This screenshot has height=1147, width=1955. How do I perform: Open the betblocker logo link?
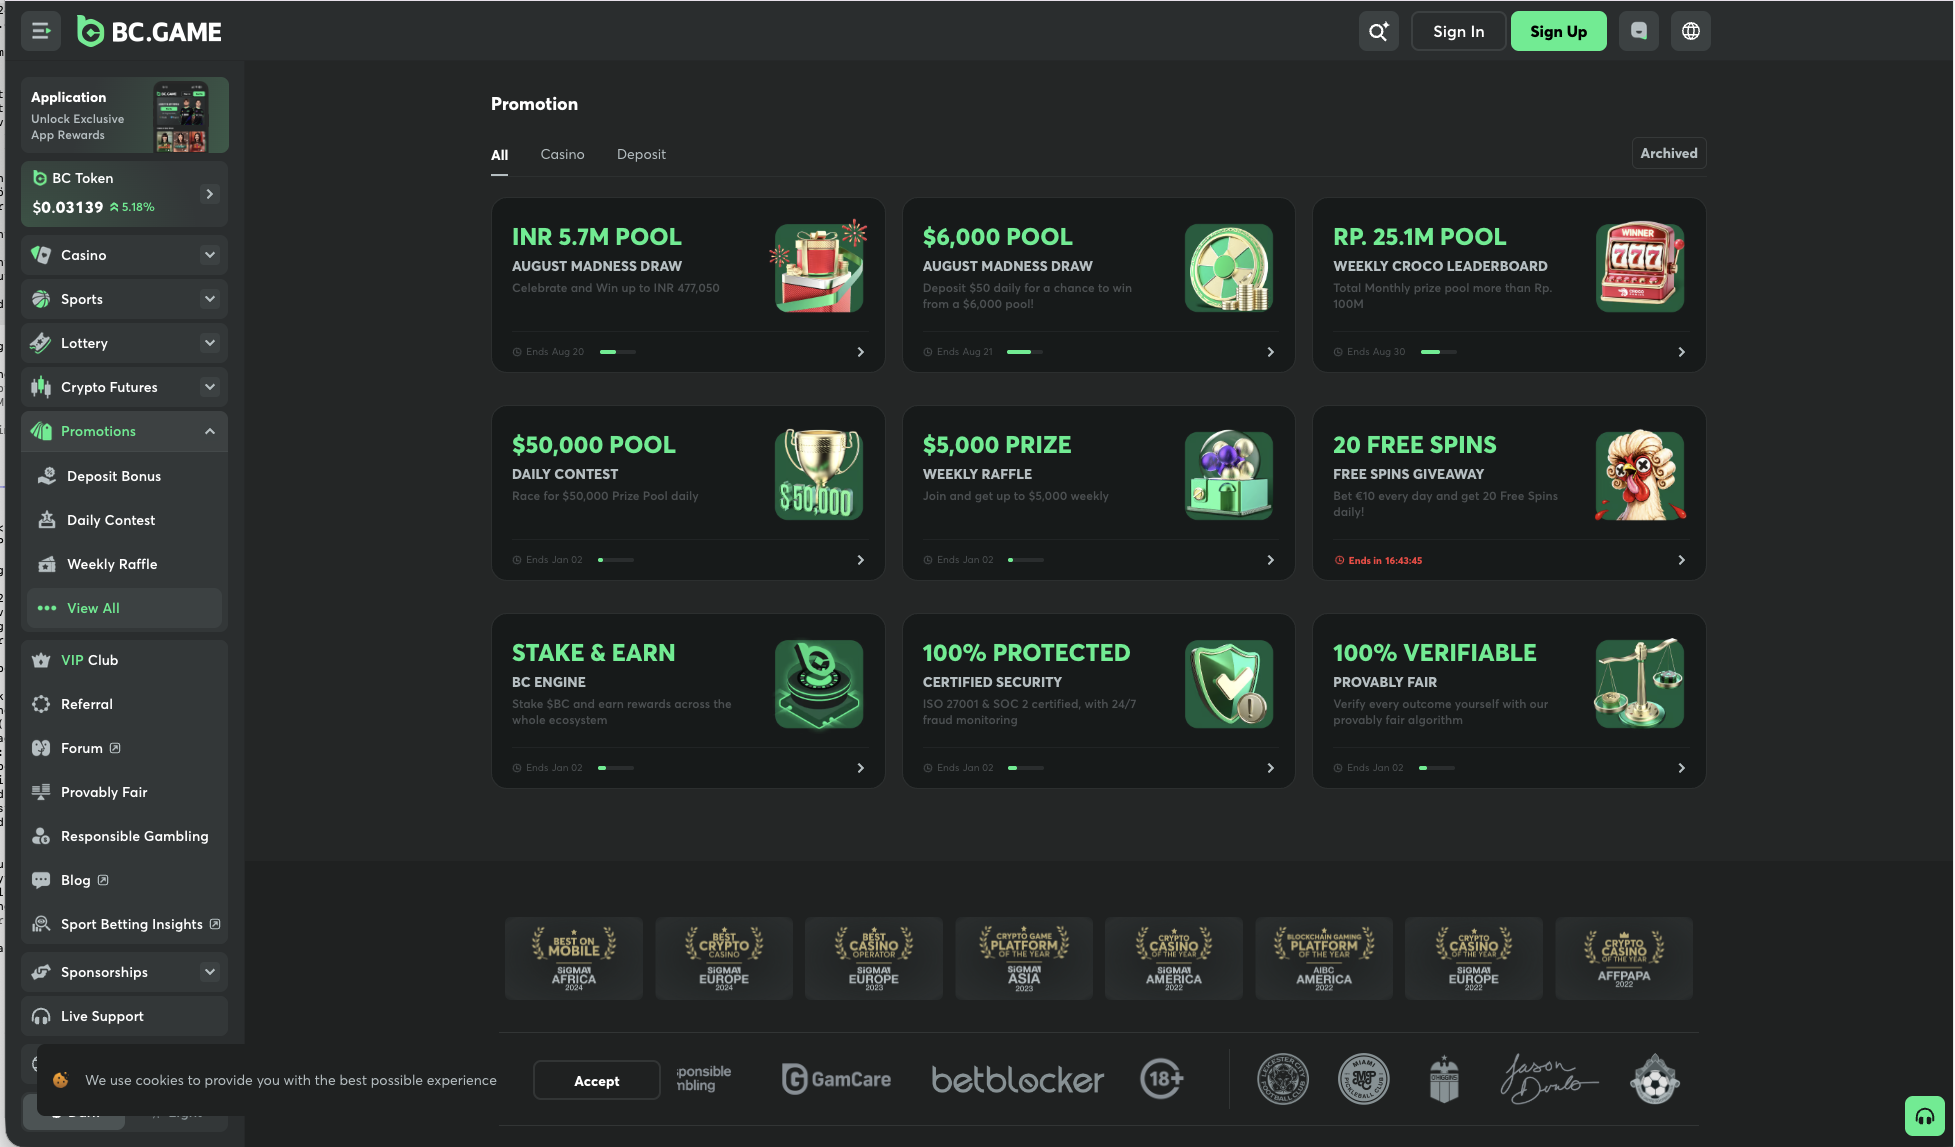coord(1018,1080)
